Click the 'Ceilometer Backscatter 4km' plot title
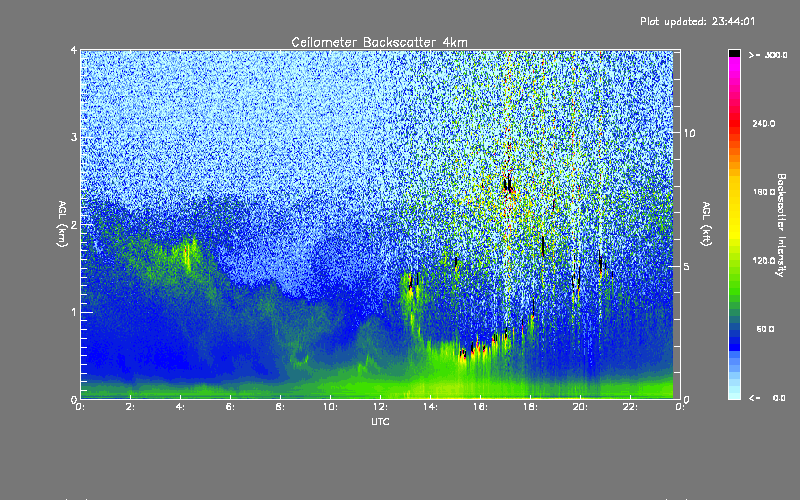800x500 pixels. (379, 42)
